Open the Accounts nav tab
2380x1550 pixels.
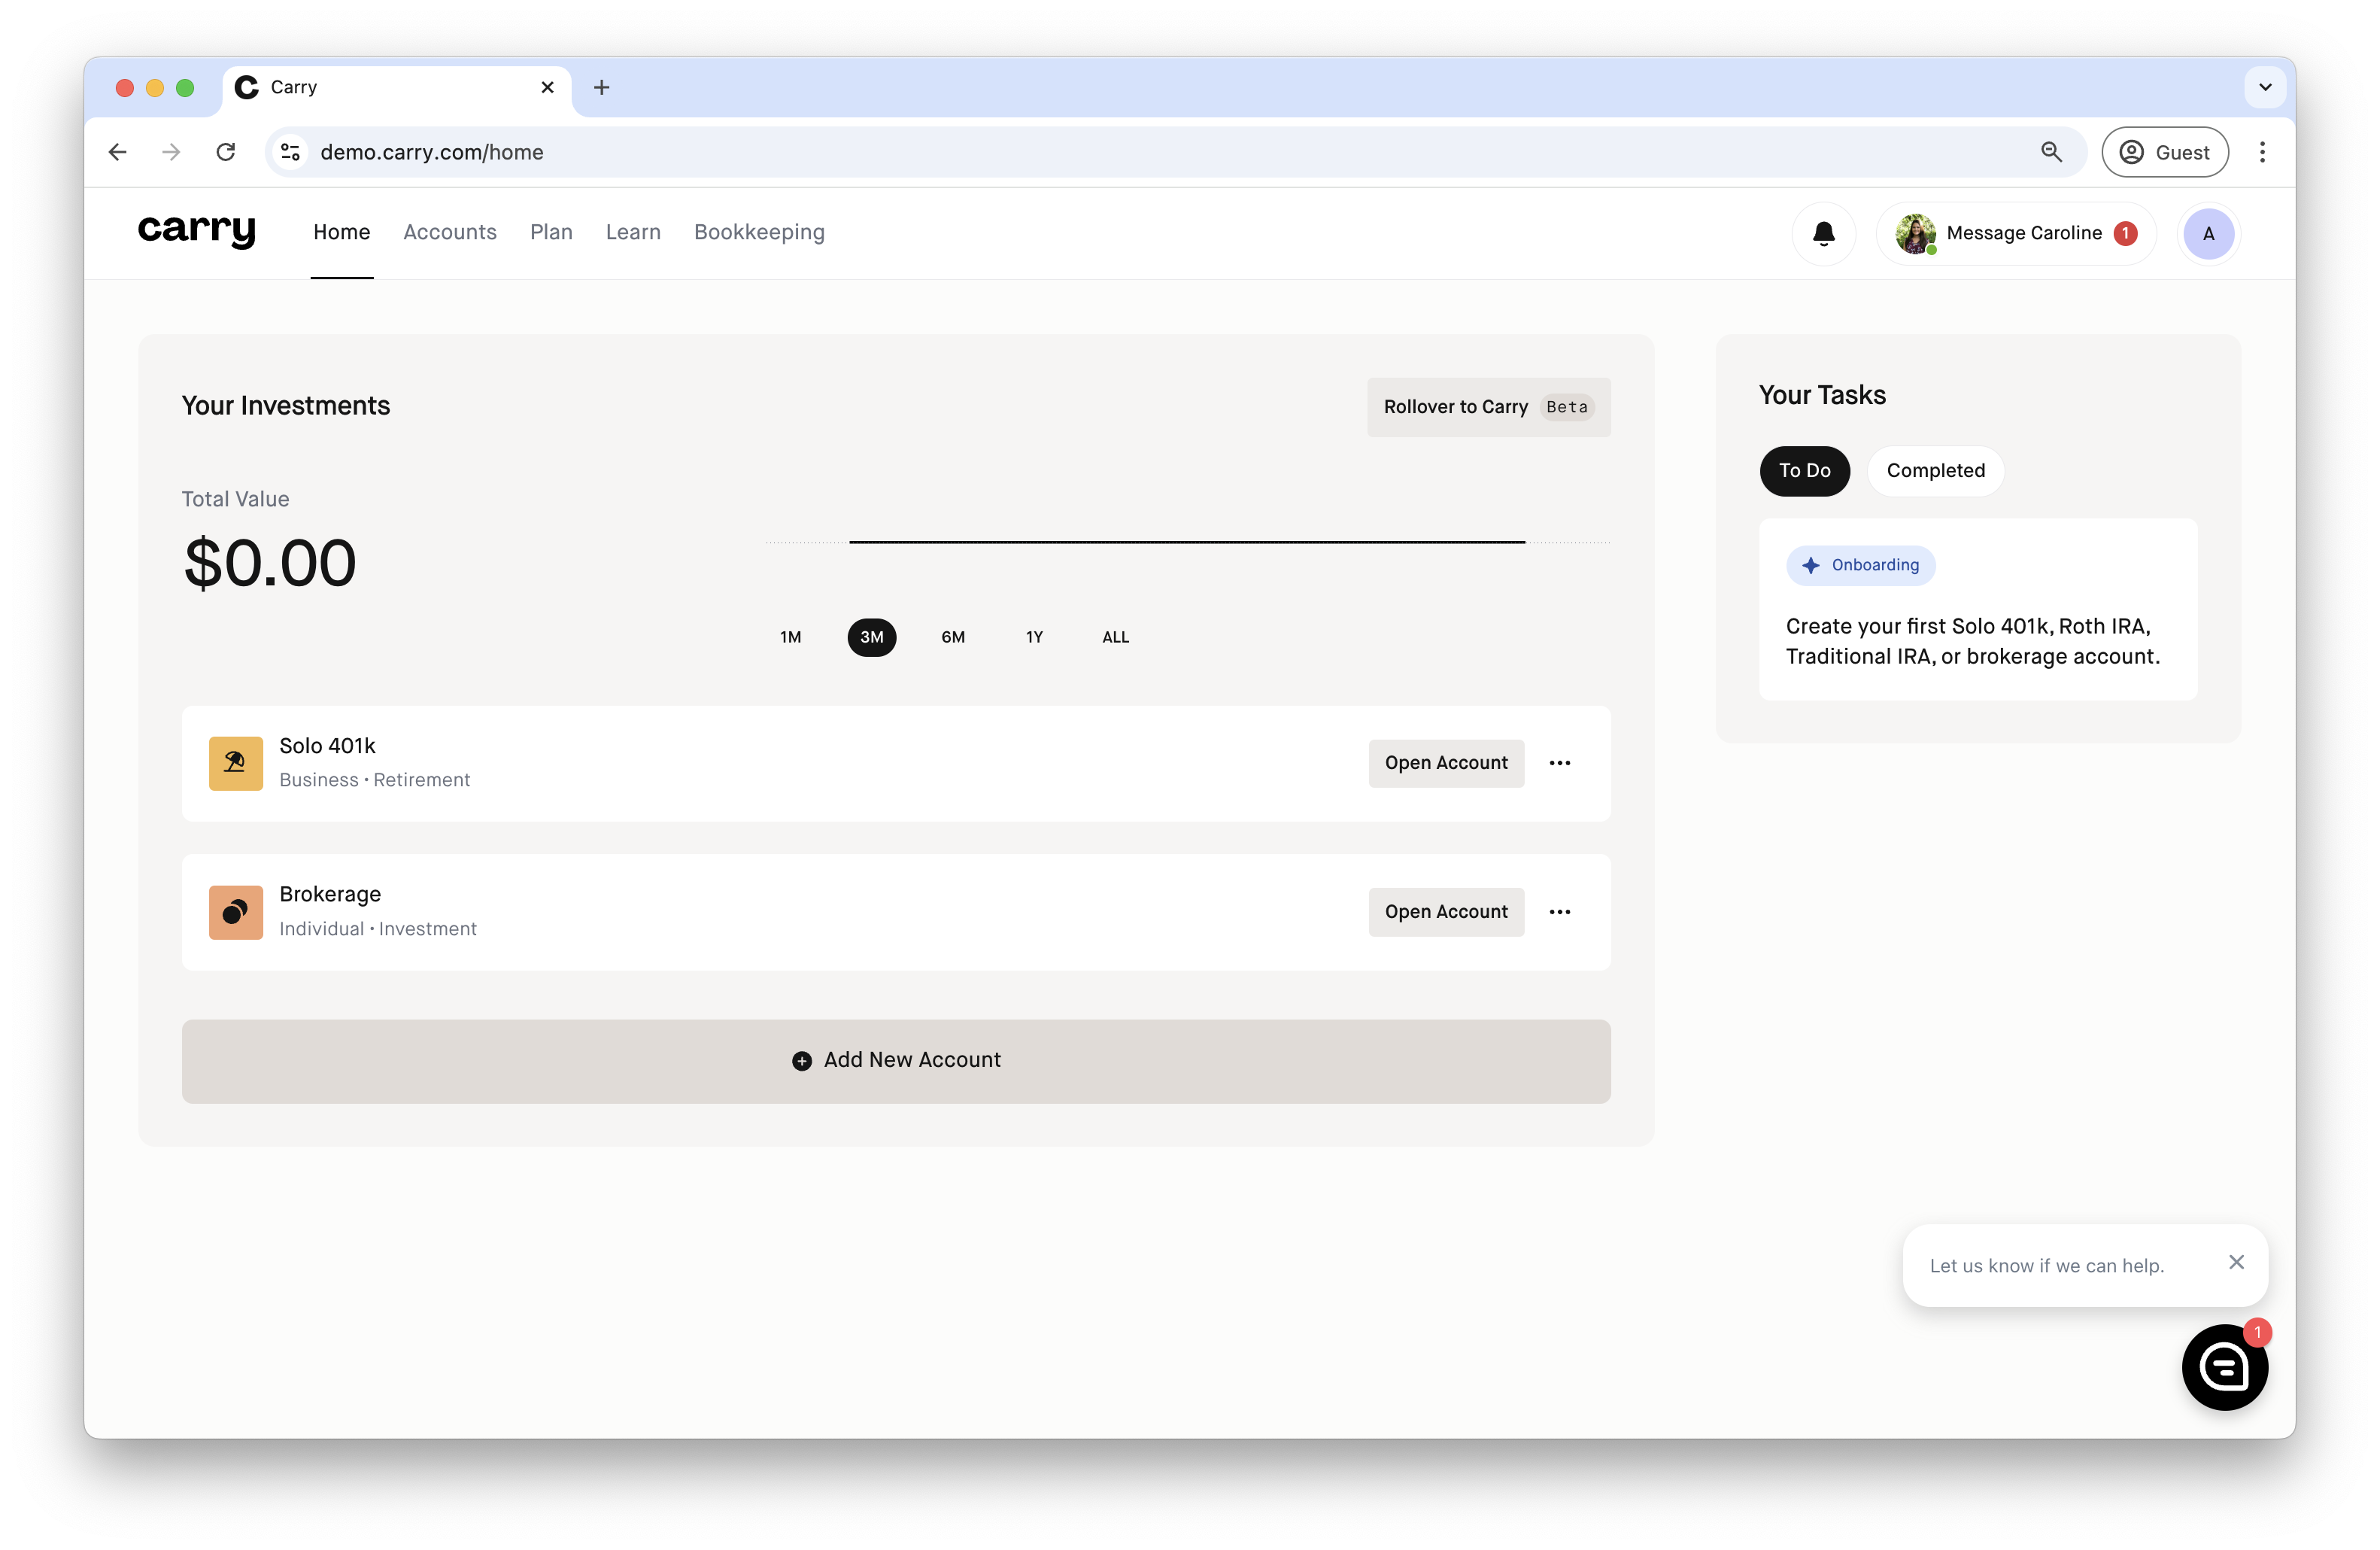(x=450, y=232)
